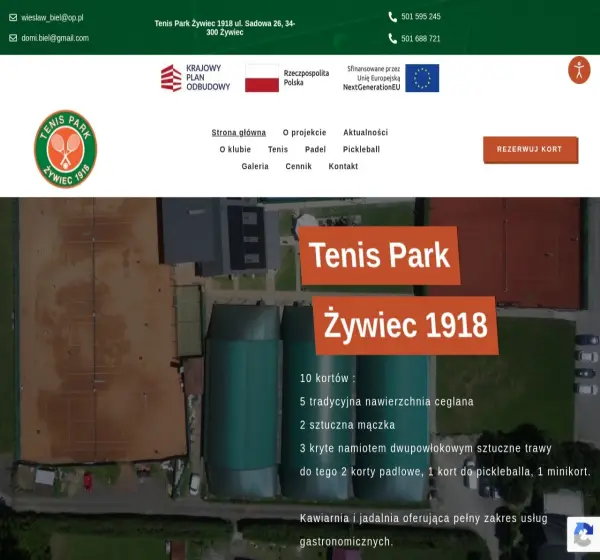
Task: Click the European Union flag logo
Action: (422, 78)
